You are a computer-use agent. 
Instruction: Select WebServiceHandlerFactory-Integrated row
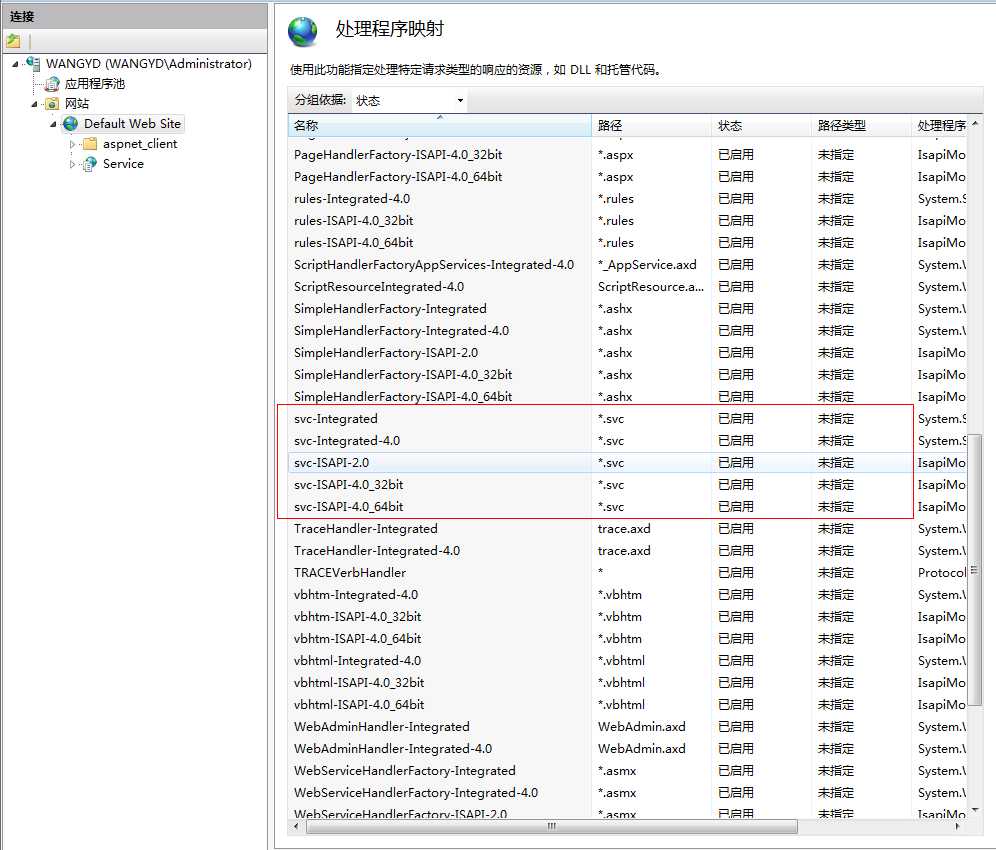[627, 771]
